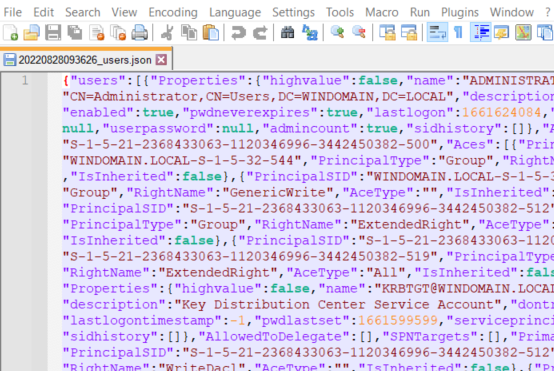Click the Save All toolbar icon
This screenshot has height=371, width=554.
(75, 33)
